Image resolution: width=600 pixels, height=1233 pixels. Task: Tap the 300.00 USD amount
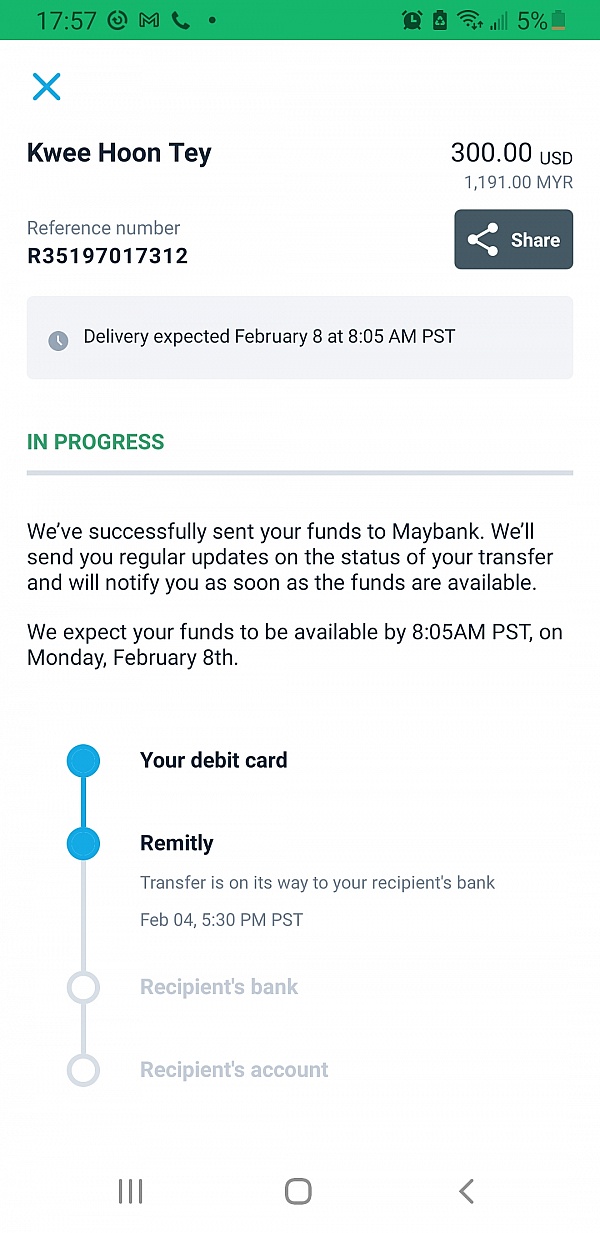[510, 154]
